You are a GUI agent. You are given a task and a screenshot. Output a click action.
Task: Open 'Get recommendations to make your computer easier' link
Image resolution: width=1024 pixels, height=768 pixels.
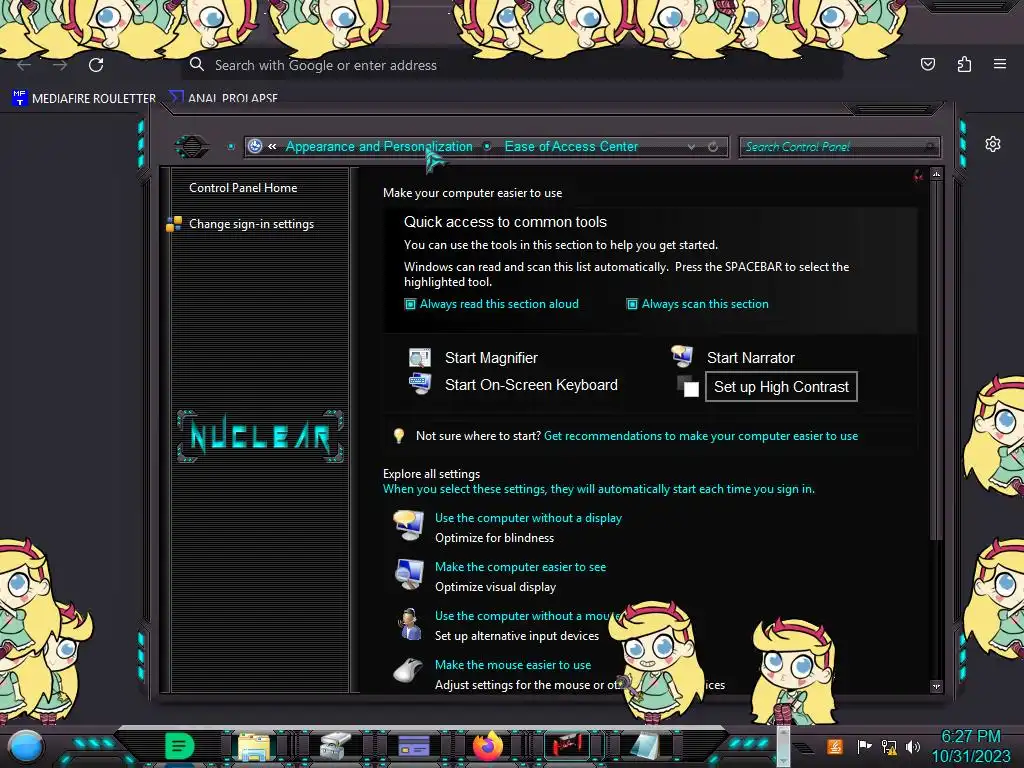701,436
